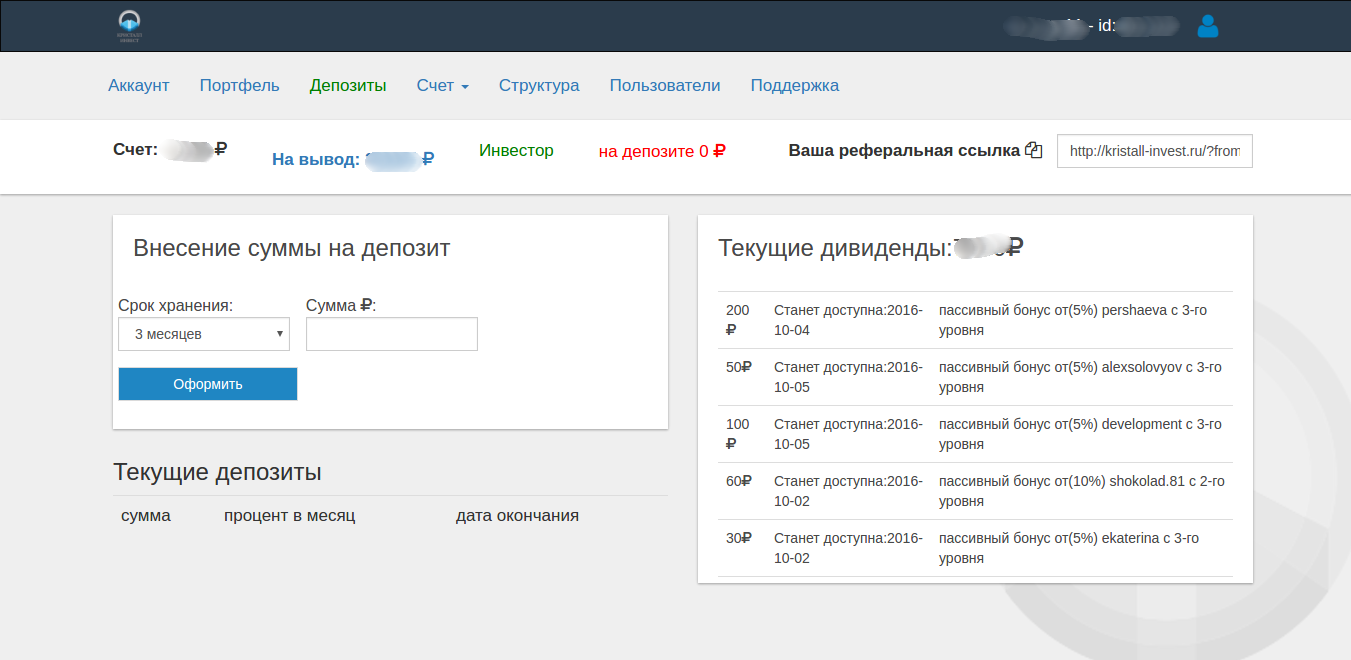
Task: Click the на депозите 0 ₽ label
Action: [x=662, y=151]
